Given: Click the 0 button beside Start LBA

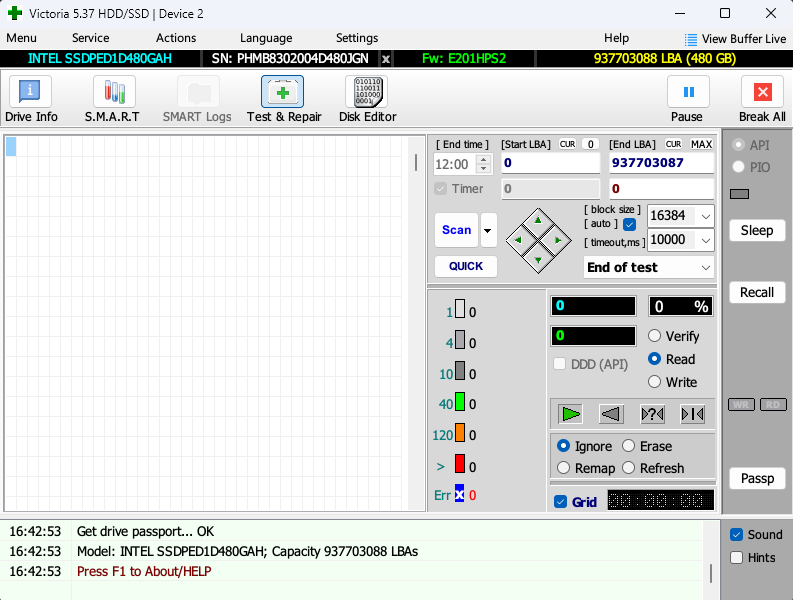Looking at the screenshot, I should [590, 144].
